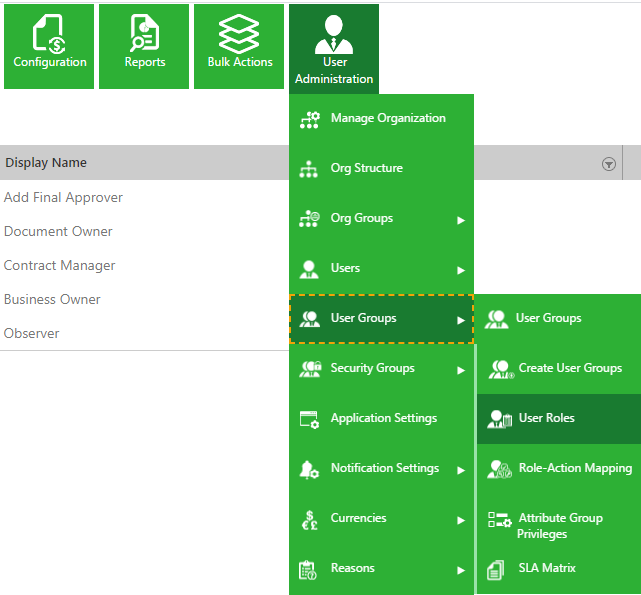Select Role-Action Mapping menu entry
Viewport: 641px width, 595px height.
[574, 468]
